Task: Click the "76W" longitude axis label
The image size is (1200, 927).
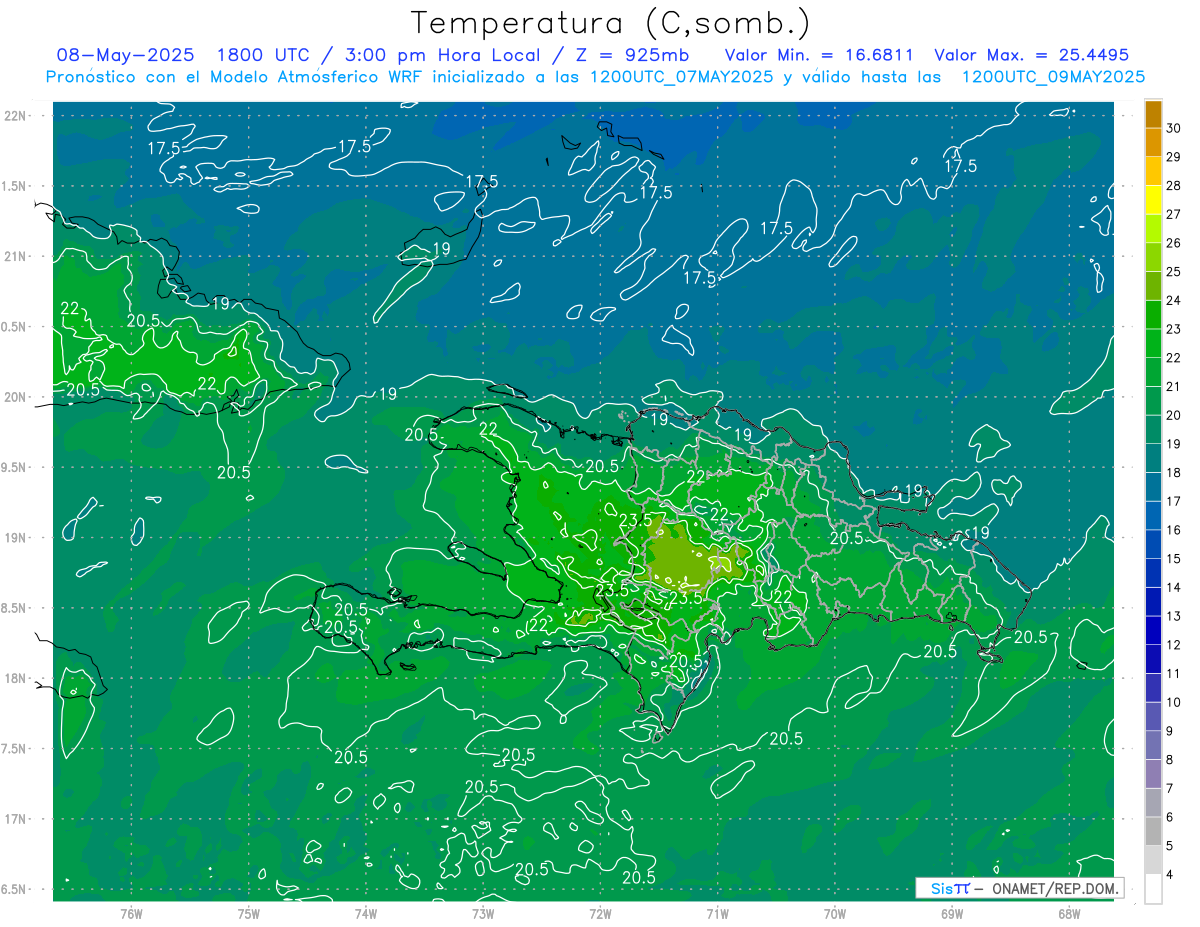Action: pyautogui.click(x=131, y=914)
